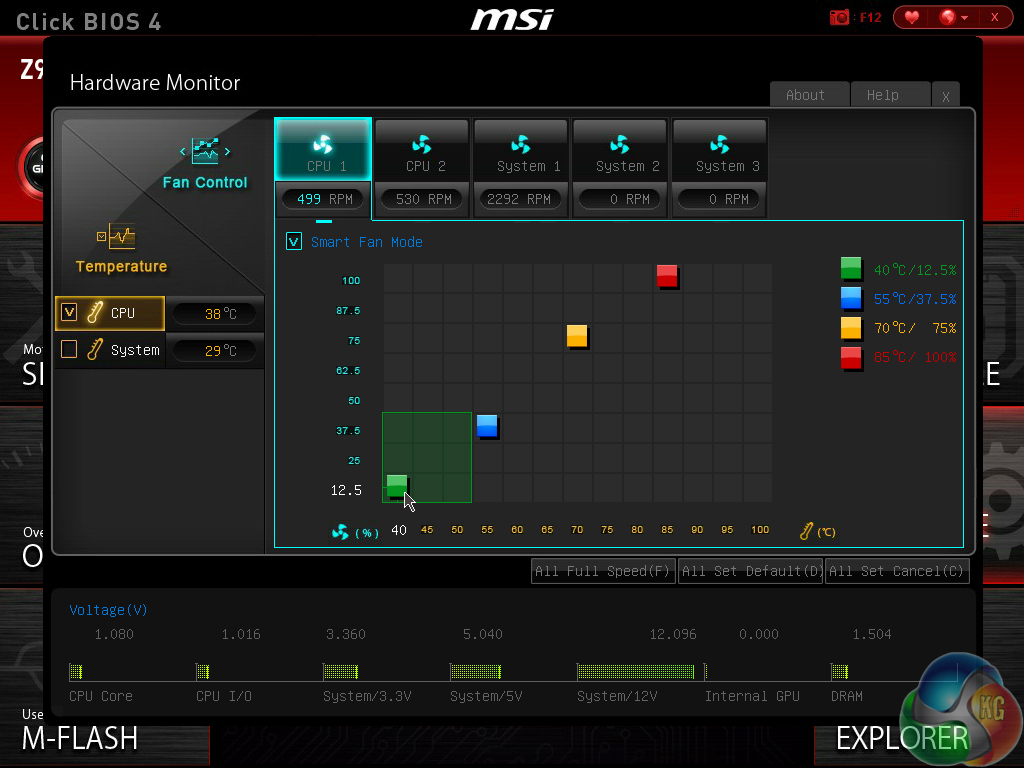
Task: Click the thermometer icon beside System
Action: click(x=95, y=350)
